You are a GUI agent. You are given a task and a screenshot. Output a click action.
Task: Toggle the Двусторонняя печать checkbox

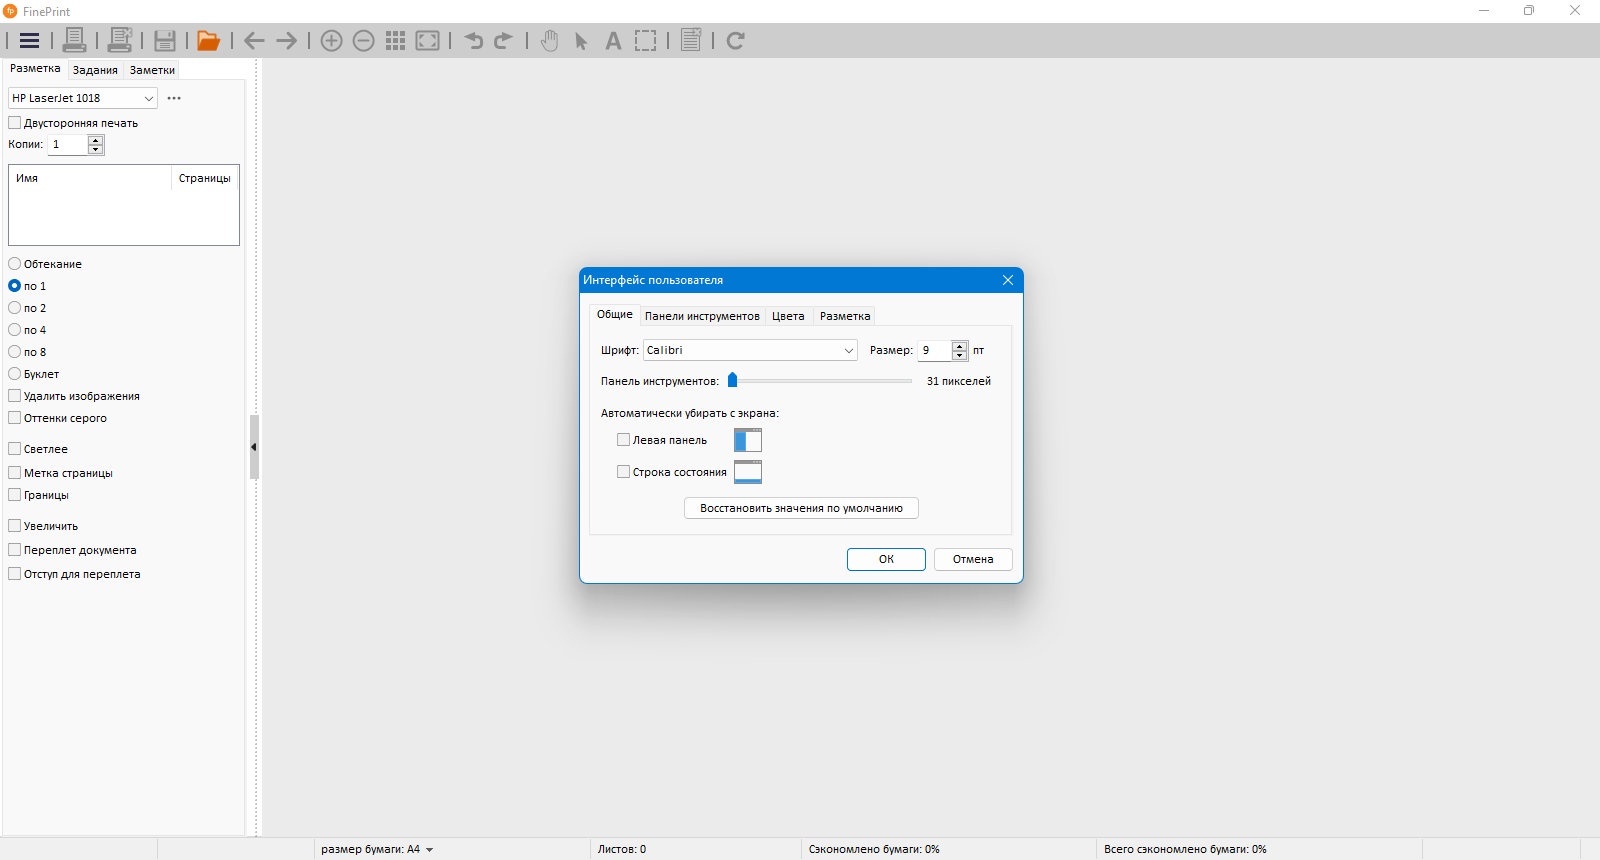(15, 123)
